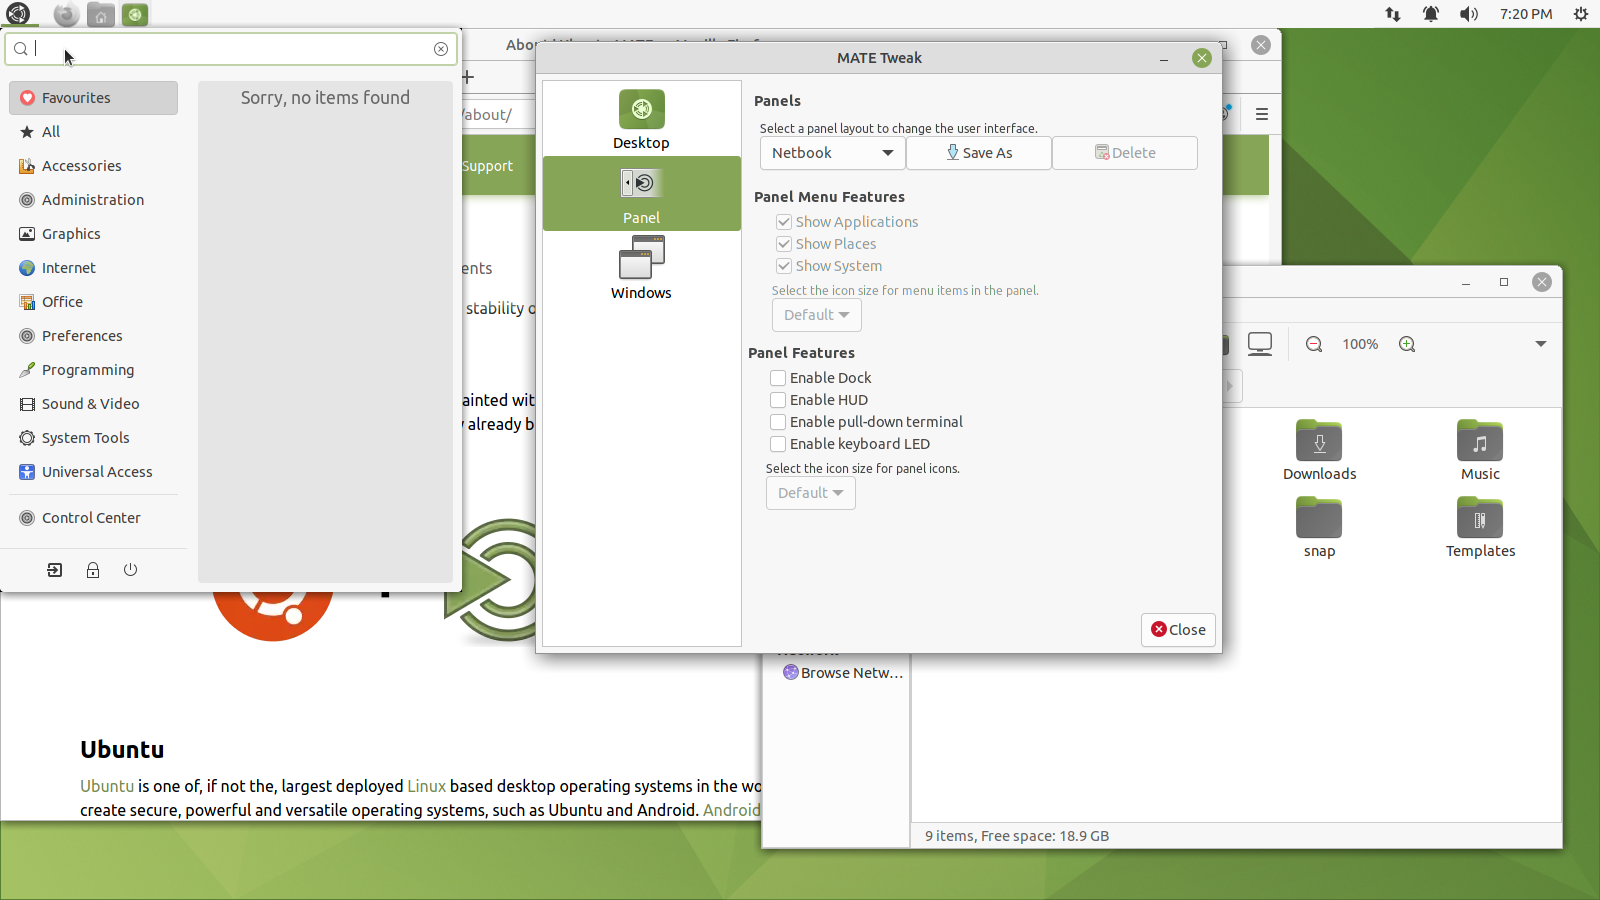The width and height of the screenshot is (1600, 900).
Task: Open the home folder launcher in top panel
Action: click(x=100, y=14)
